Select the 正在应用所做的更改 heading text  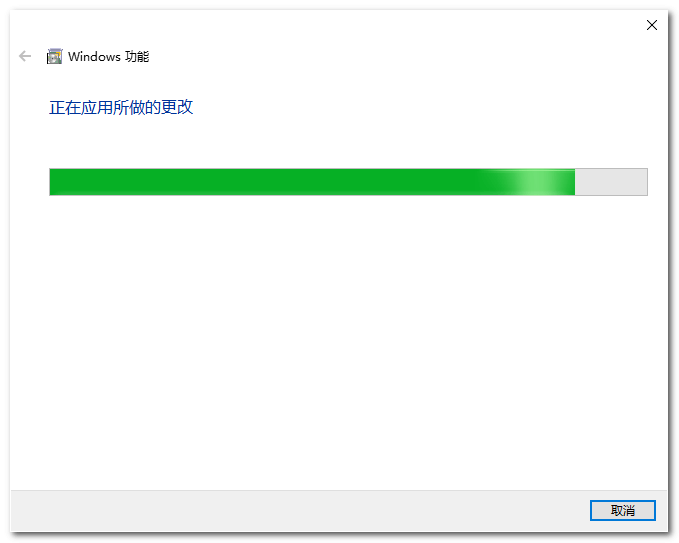(121, 107)
